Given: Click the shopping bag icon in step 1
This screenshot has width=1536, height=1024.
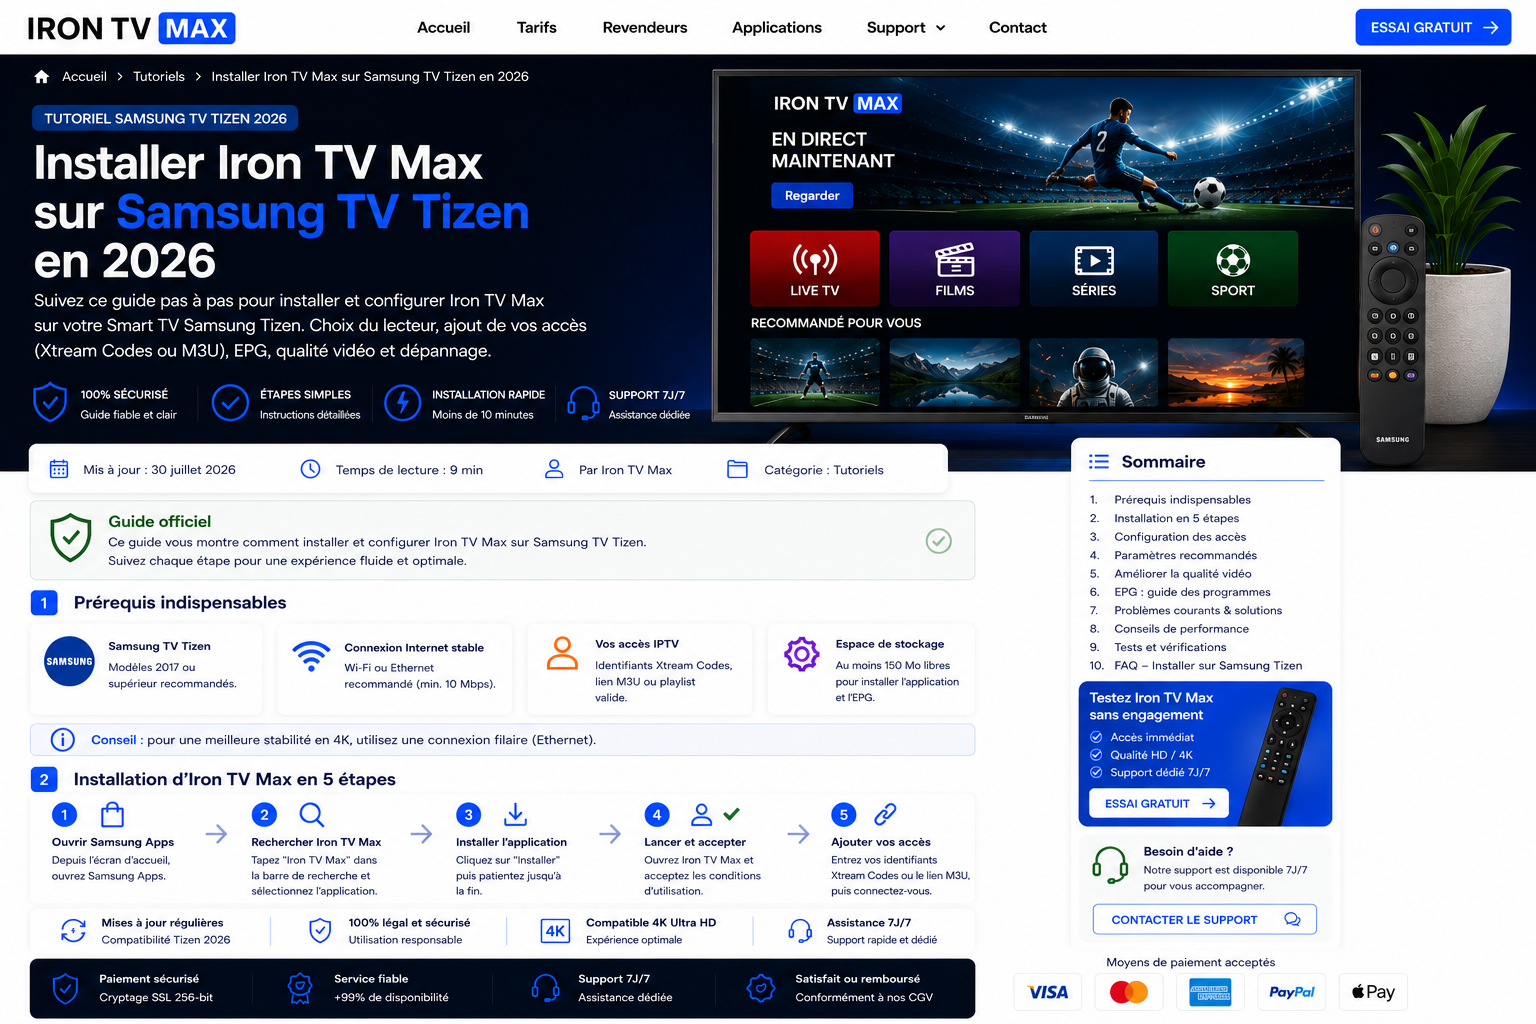Looking at the screenshot, I should (x=113, y=814).
